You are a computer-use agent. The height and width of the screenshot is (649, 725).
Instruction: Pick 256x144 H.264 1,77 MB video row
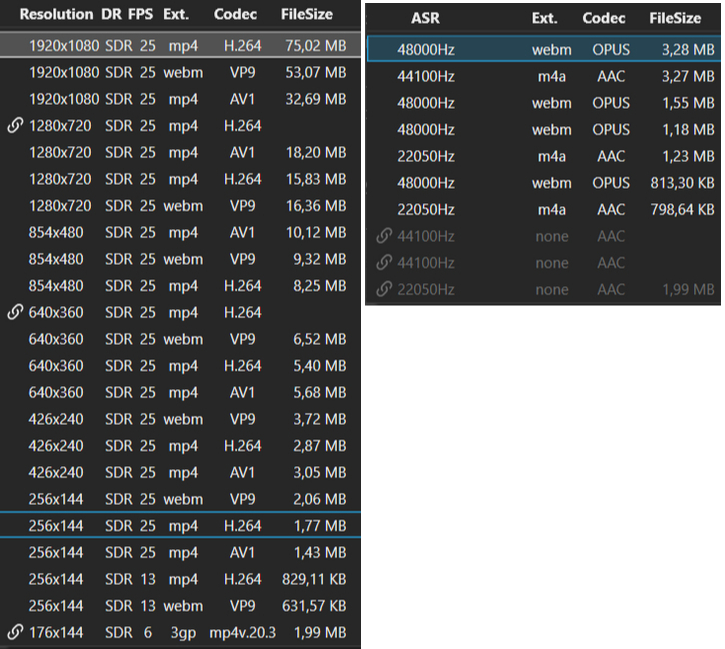pyautogui.click(x=180, y=526)
